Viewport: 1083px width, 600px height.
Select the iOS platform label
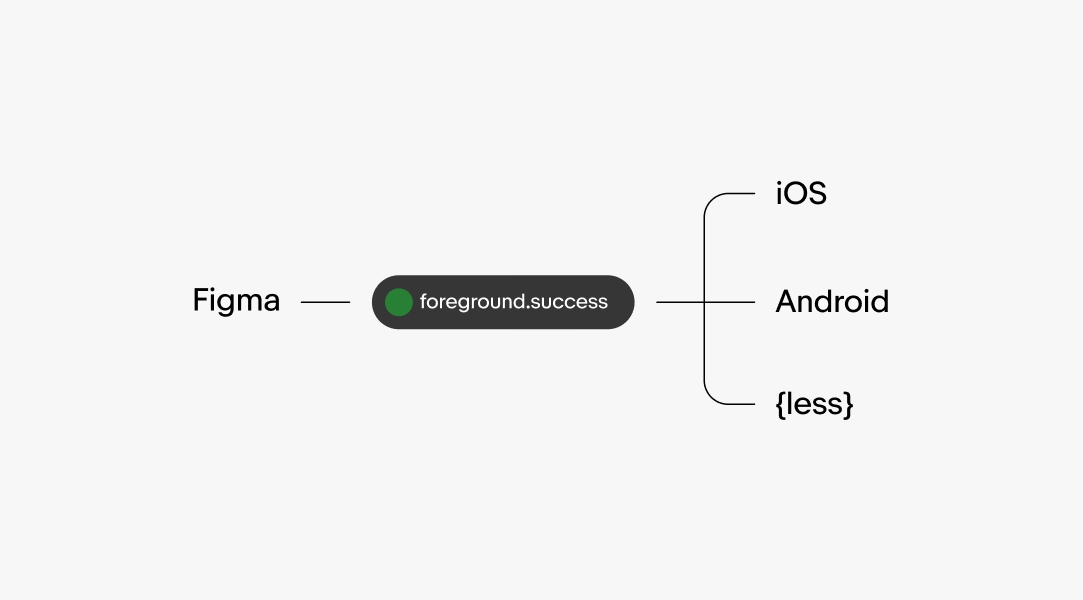(801, 193)
